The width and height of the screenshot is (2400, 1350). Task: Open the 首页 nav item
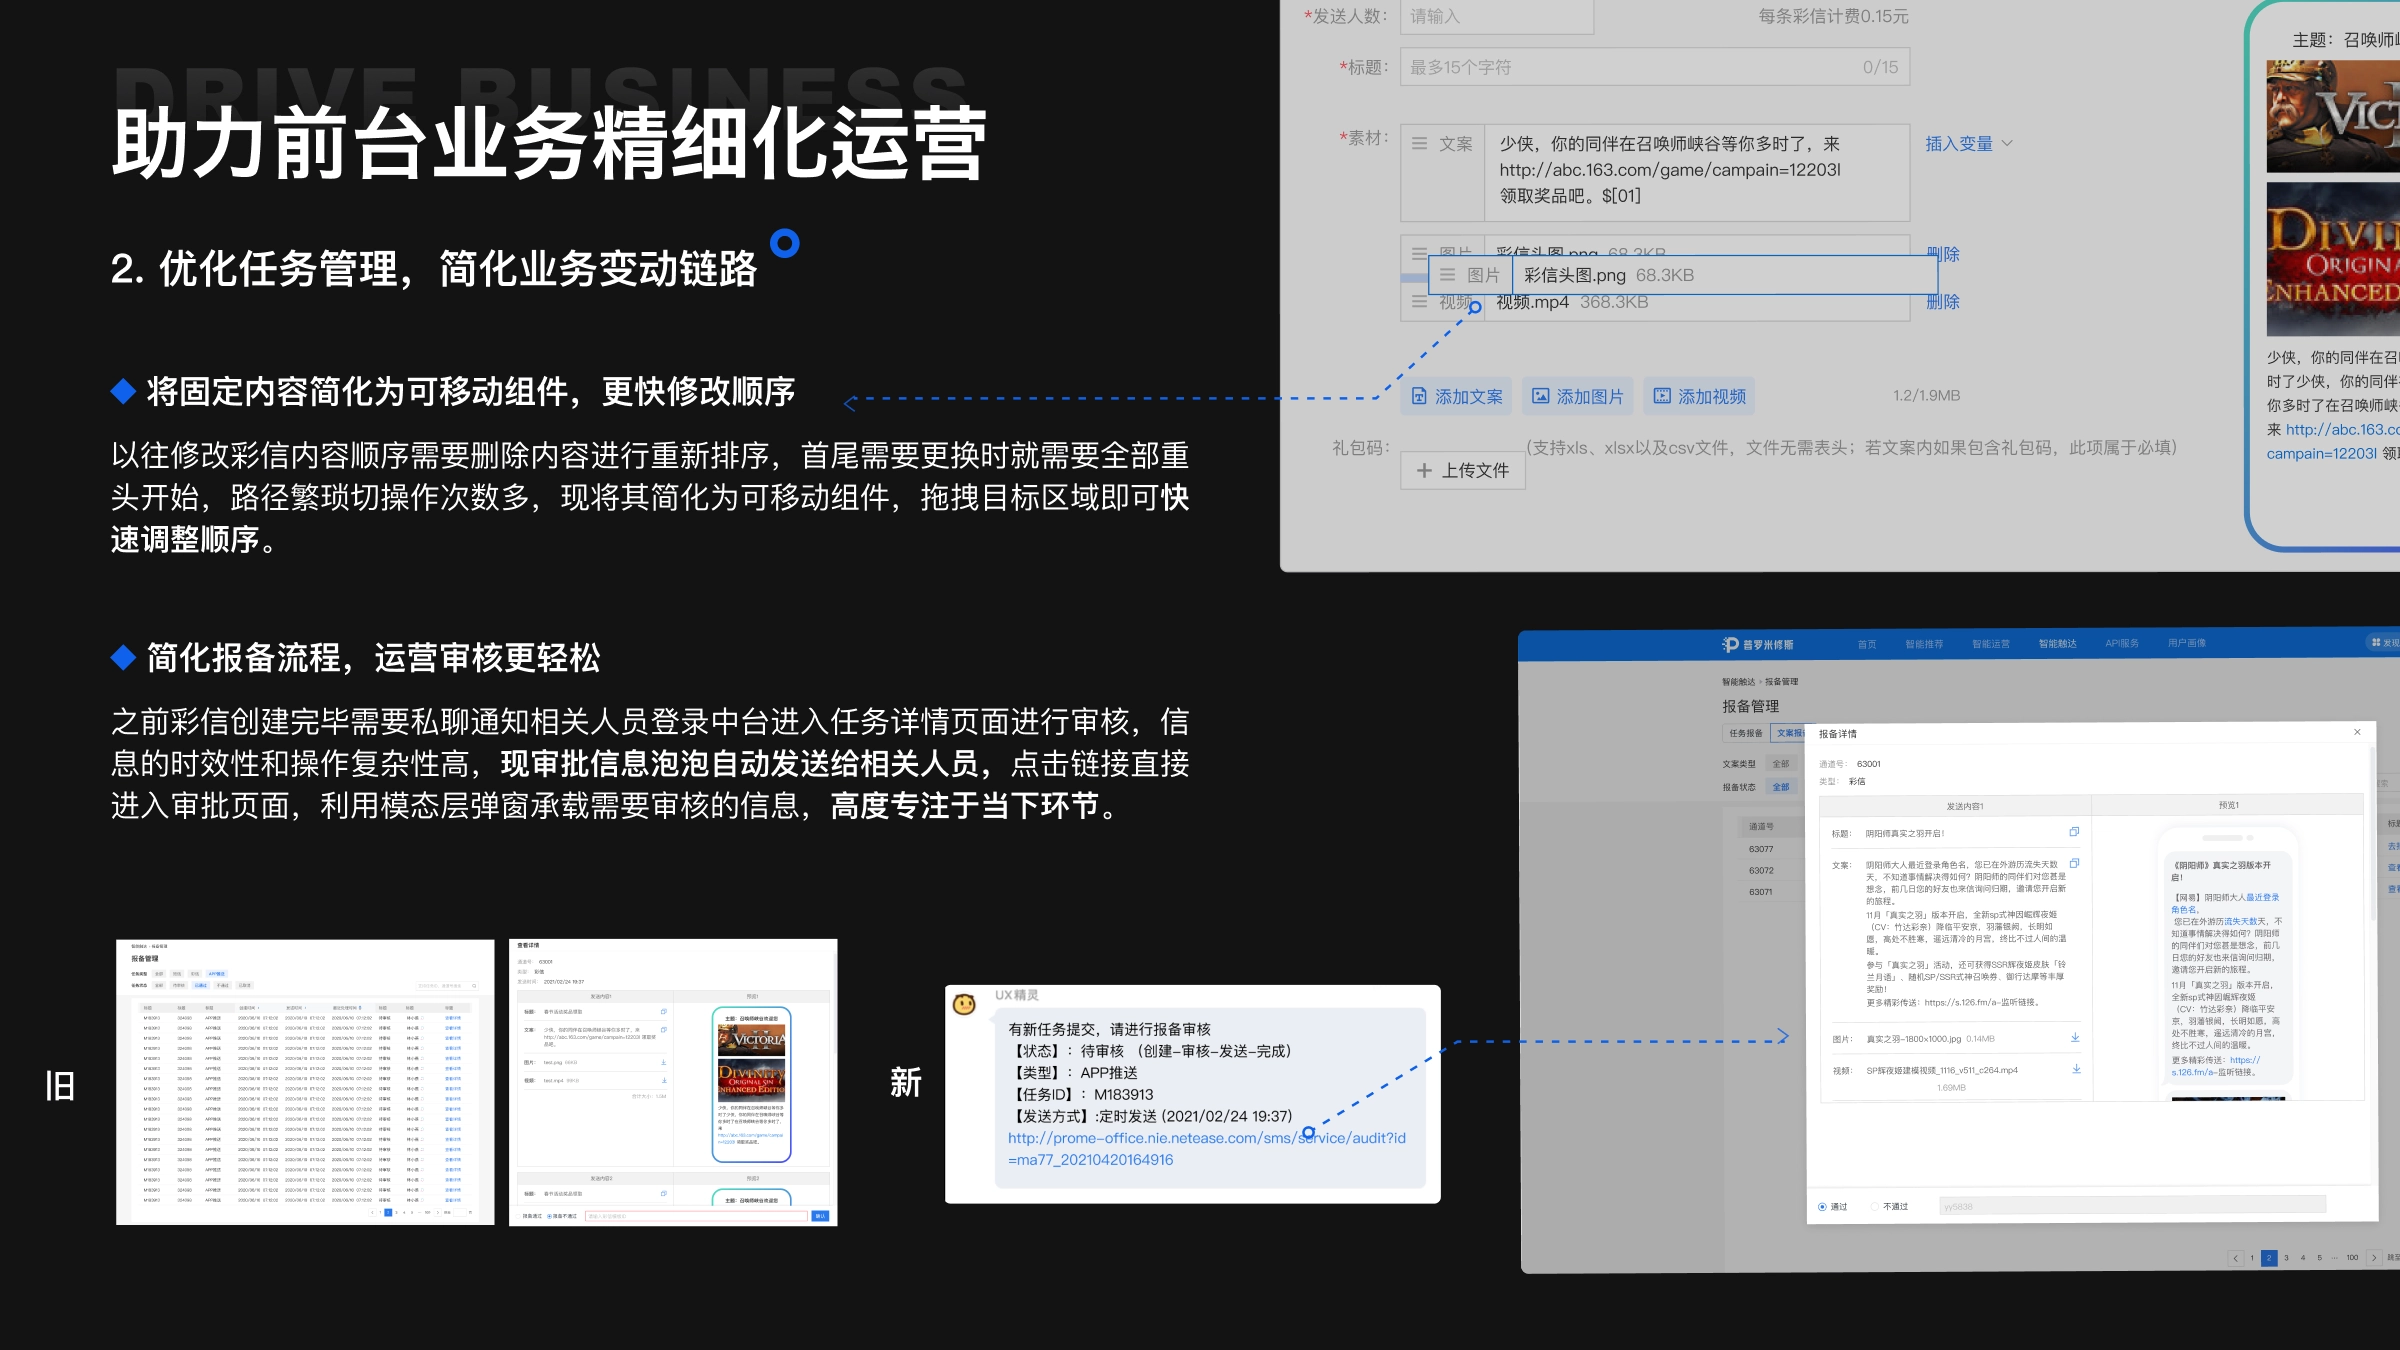click(1867, 644)
